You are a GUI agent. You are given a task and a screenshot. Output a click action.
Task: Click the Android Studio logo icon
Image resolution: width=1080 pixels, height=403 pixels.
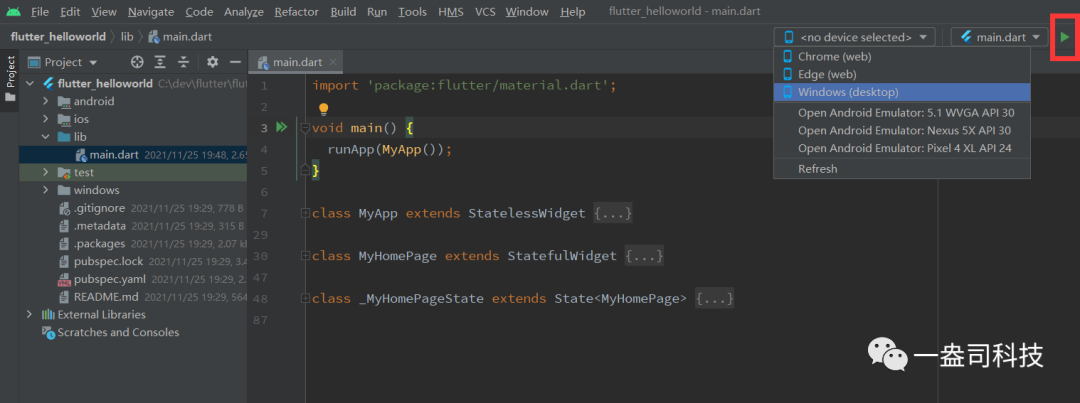(12, 11)
